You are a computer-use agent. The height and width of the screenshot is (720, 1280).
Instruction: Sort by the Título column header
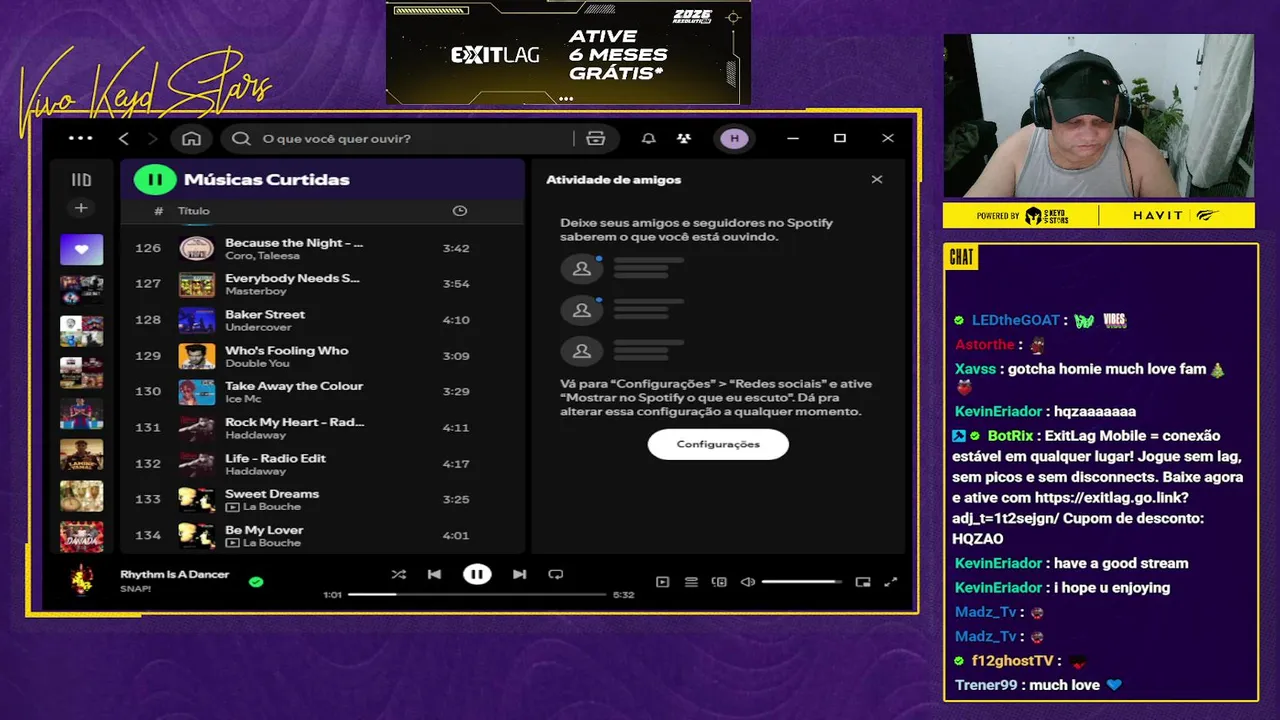pos(194,211)
